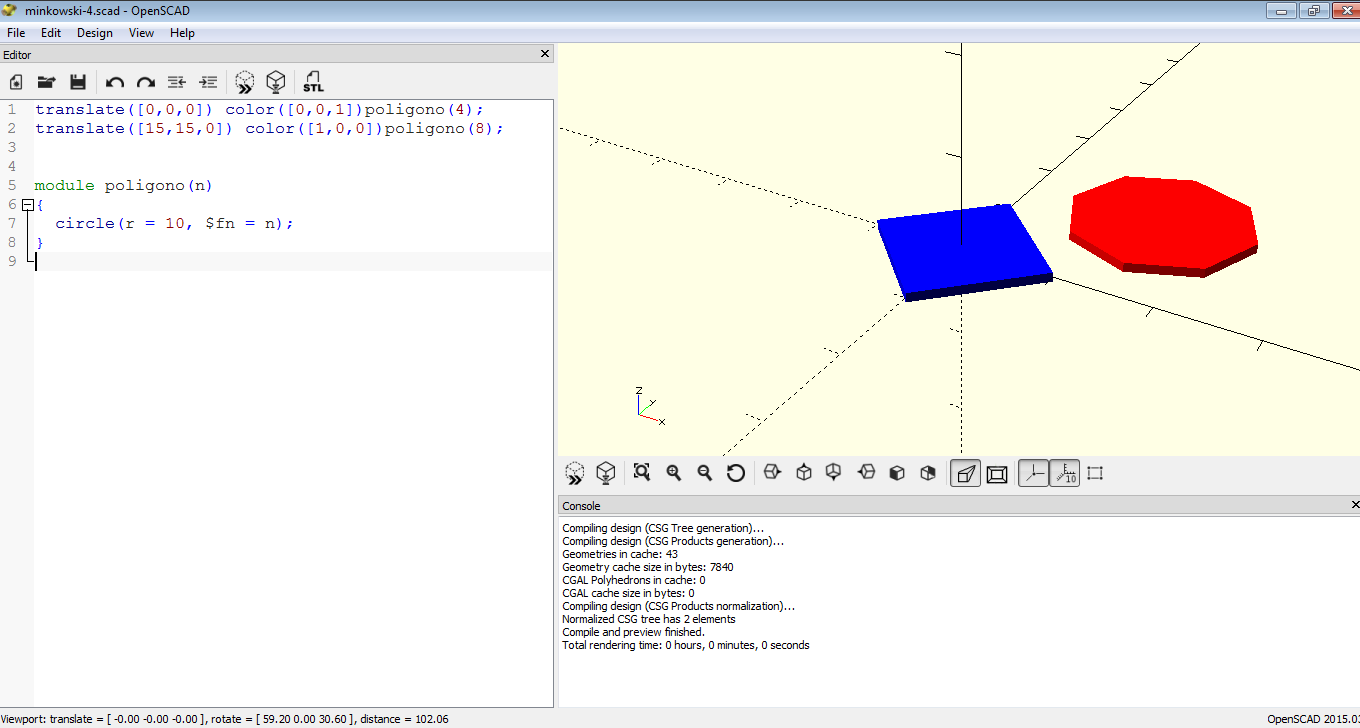Switch to right side view
Viewport: 1360px width, 728px height.
pos(772,473)
